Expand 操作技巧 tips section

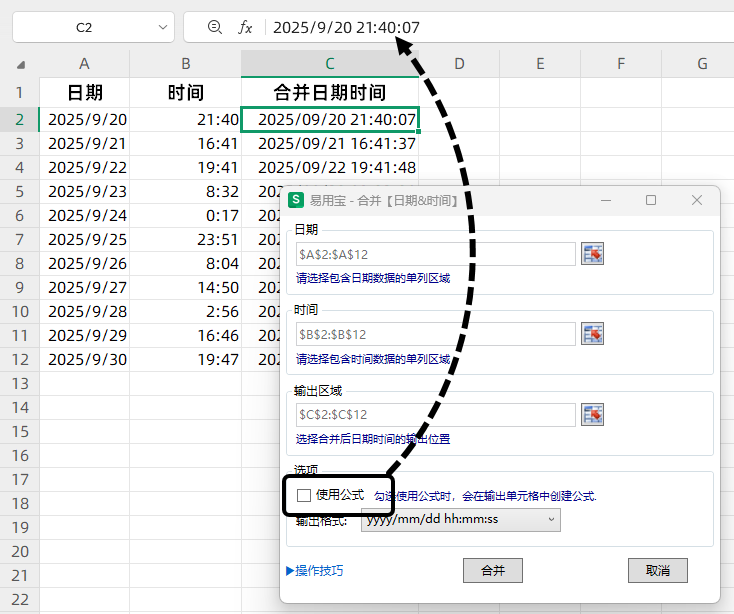click(x=315, y=571)
